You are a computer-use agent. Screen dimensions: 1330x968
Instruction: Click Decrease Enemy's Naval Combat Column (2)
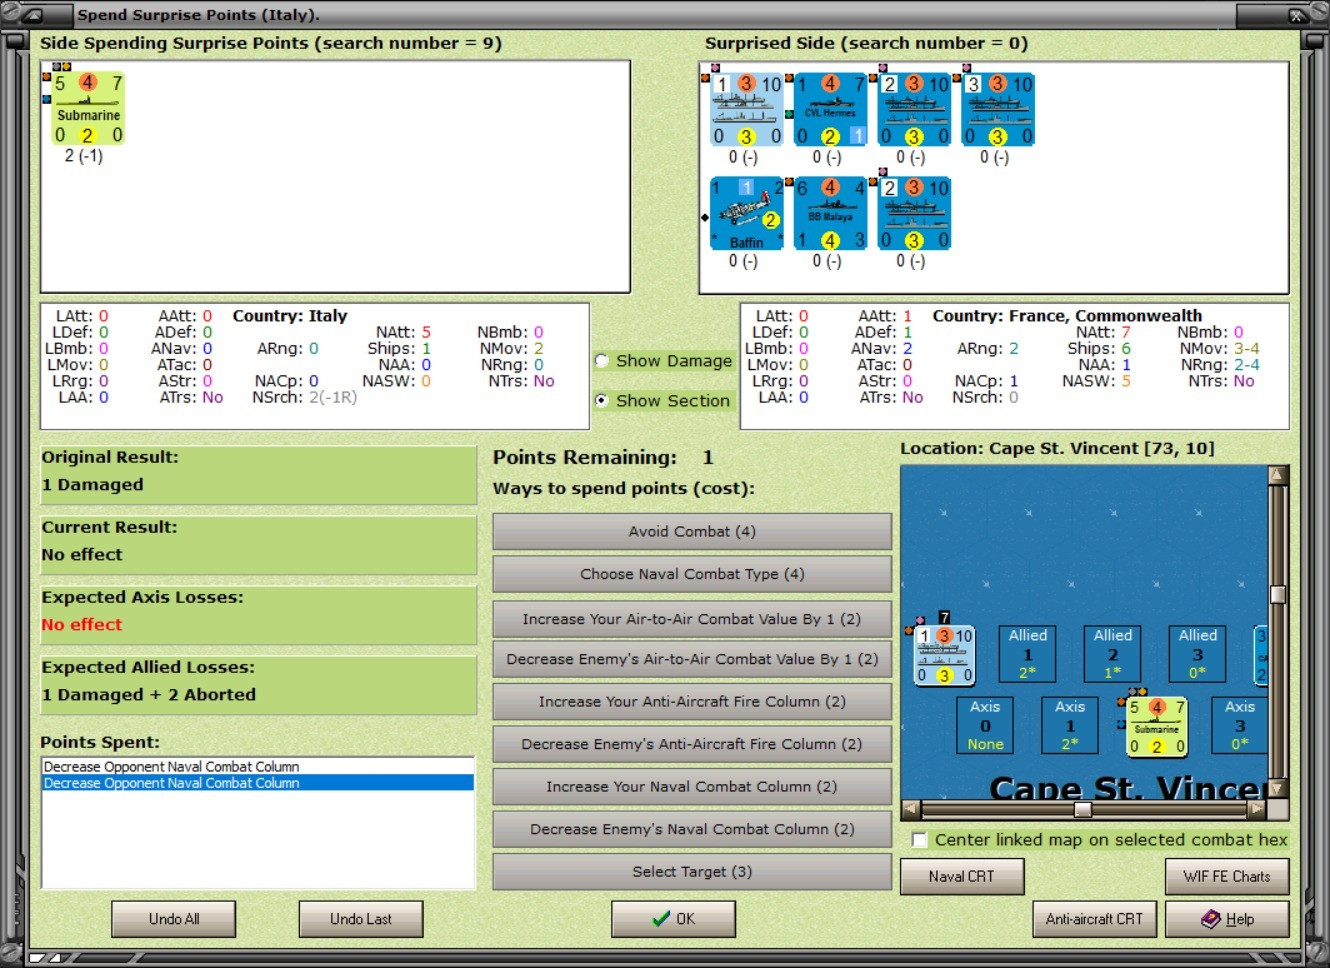click(692, 829)
